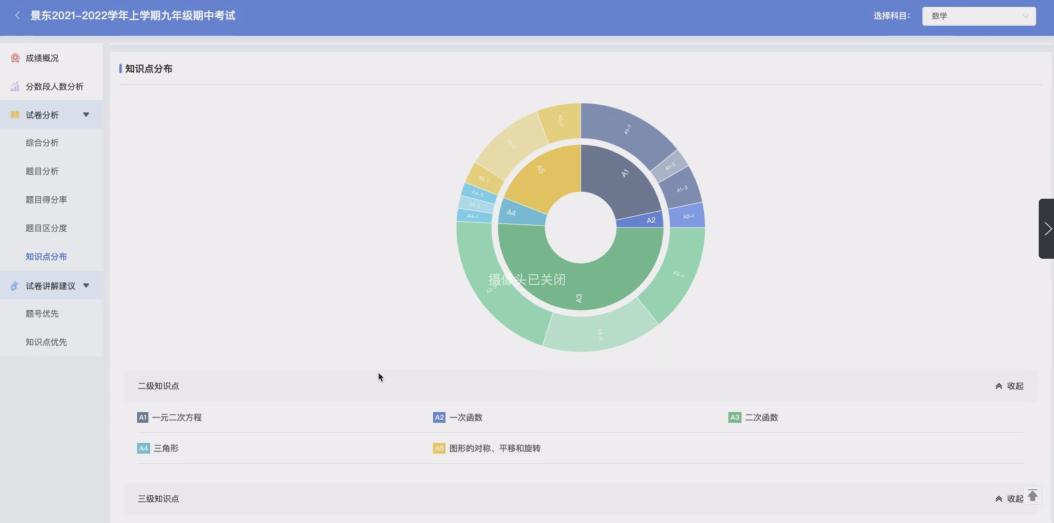Click the A1 legend swatch for 一元二次方程
Screen dimensions: 1054x523
tap(143, 417)
